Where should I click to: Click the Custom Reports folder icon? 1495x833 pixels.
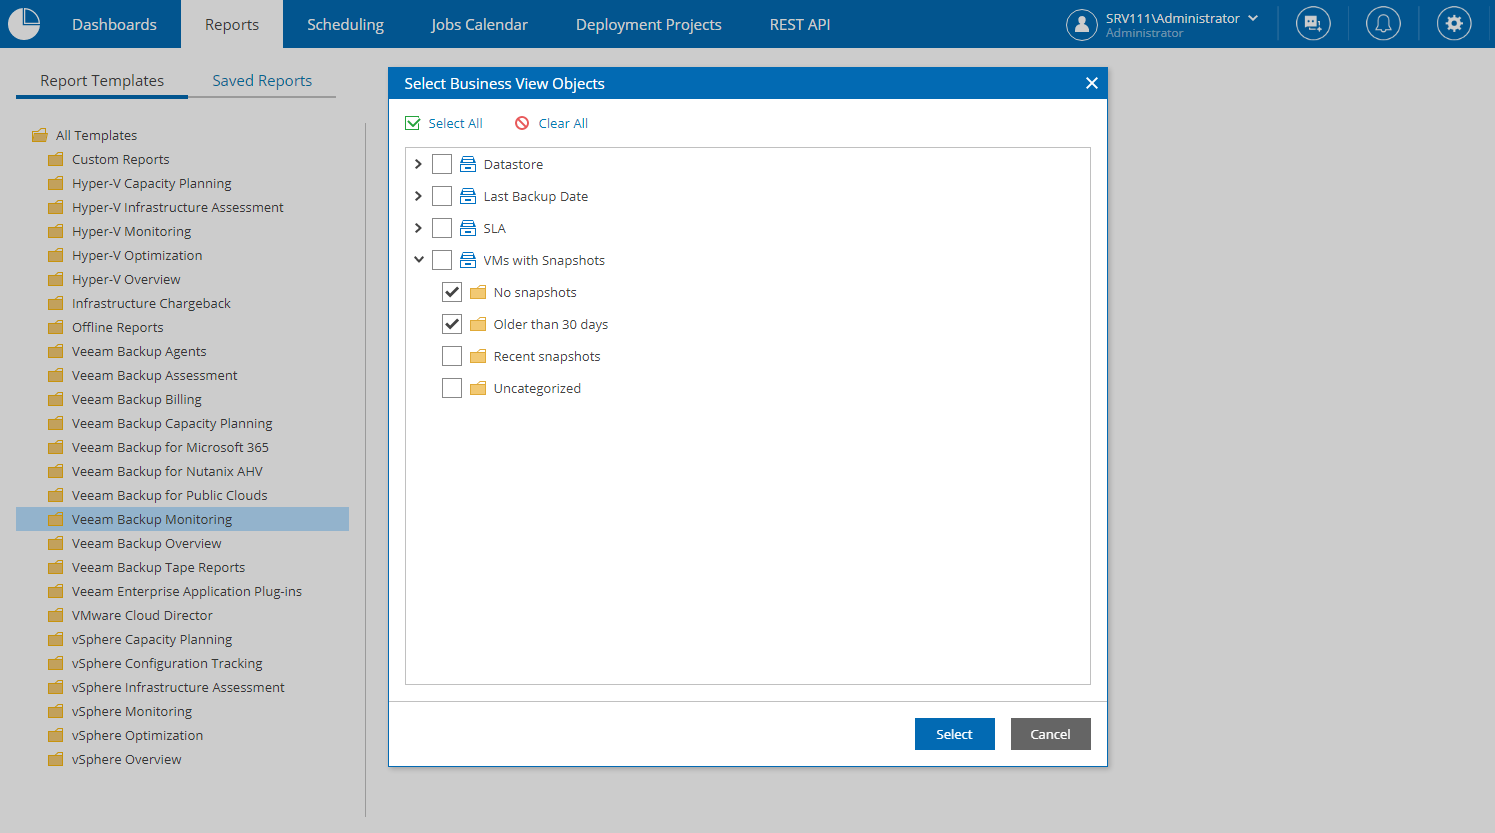click(56, 159)
